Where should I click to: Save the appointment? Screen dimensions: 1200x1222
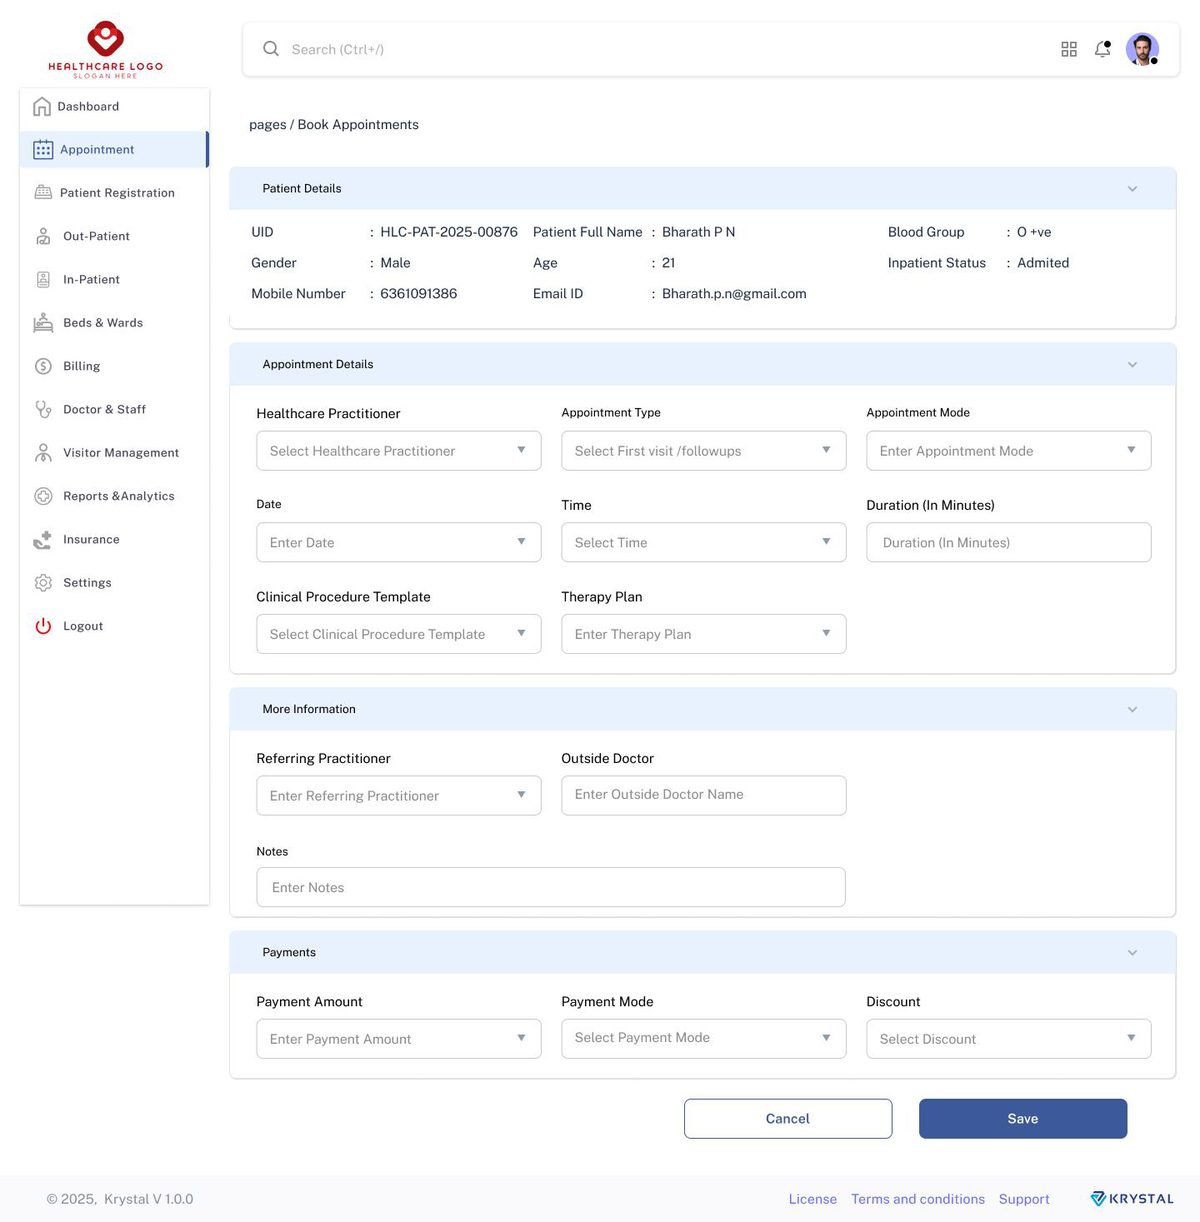click(x=1023, y=1119)
